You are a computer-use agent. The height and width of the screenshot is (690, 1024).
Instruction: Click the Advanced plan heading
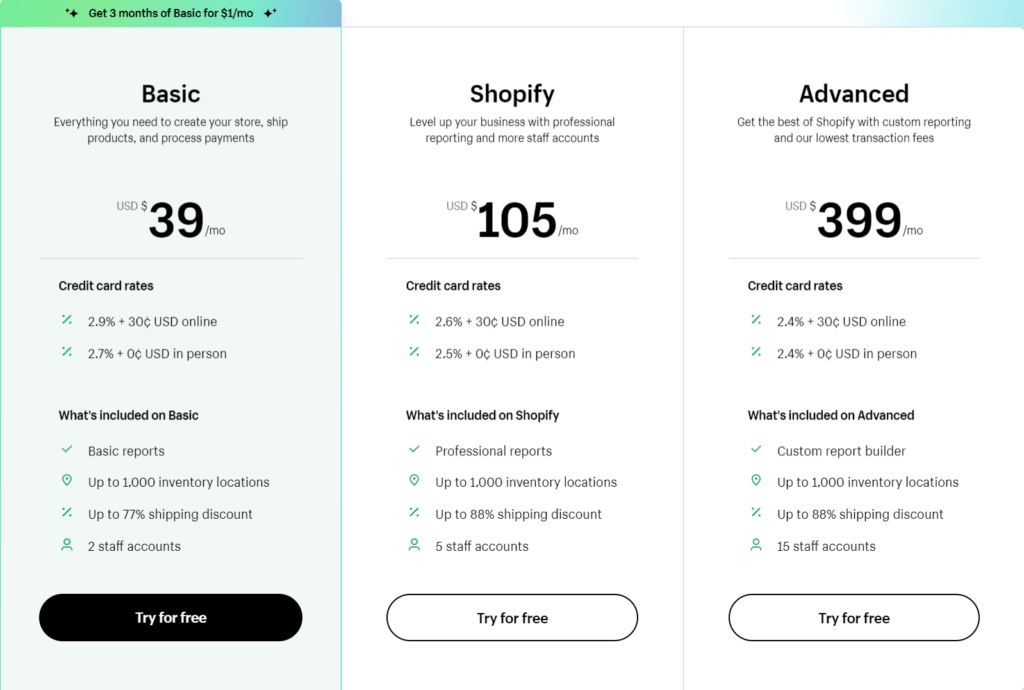pos(854,94)
